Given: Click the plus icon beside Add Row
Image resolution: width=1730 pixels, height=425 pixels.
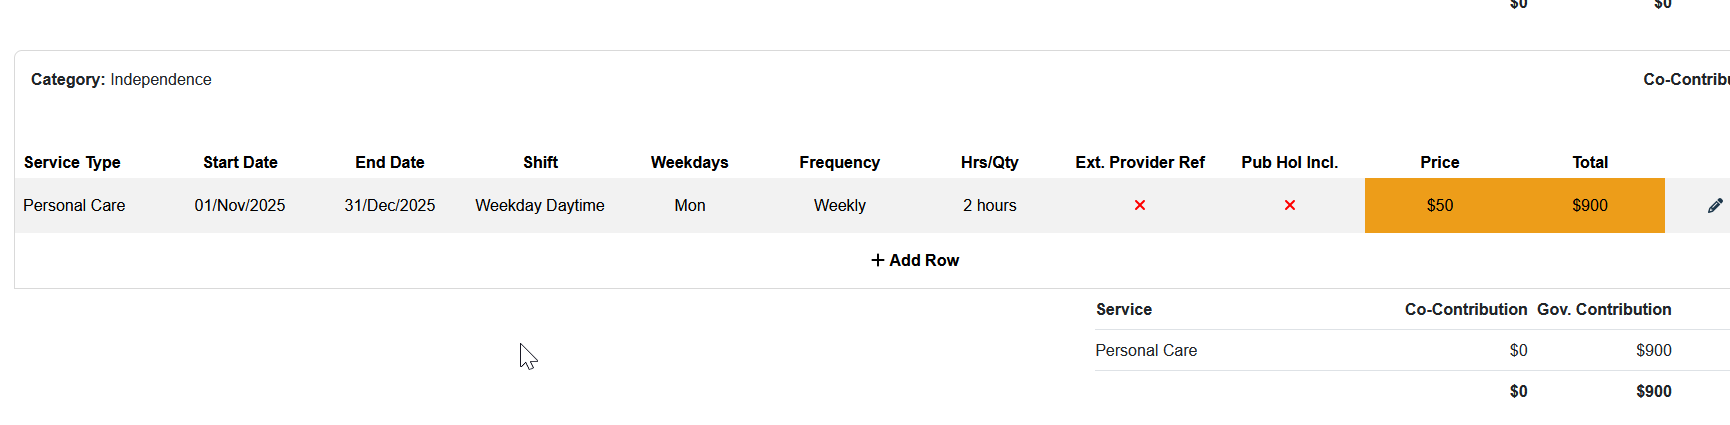Looking at the screenshot, I should pyautogui.click(x=877, y=260).
